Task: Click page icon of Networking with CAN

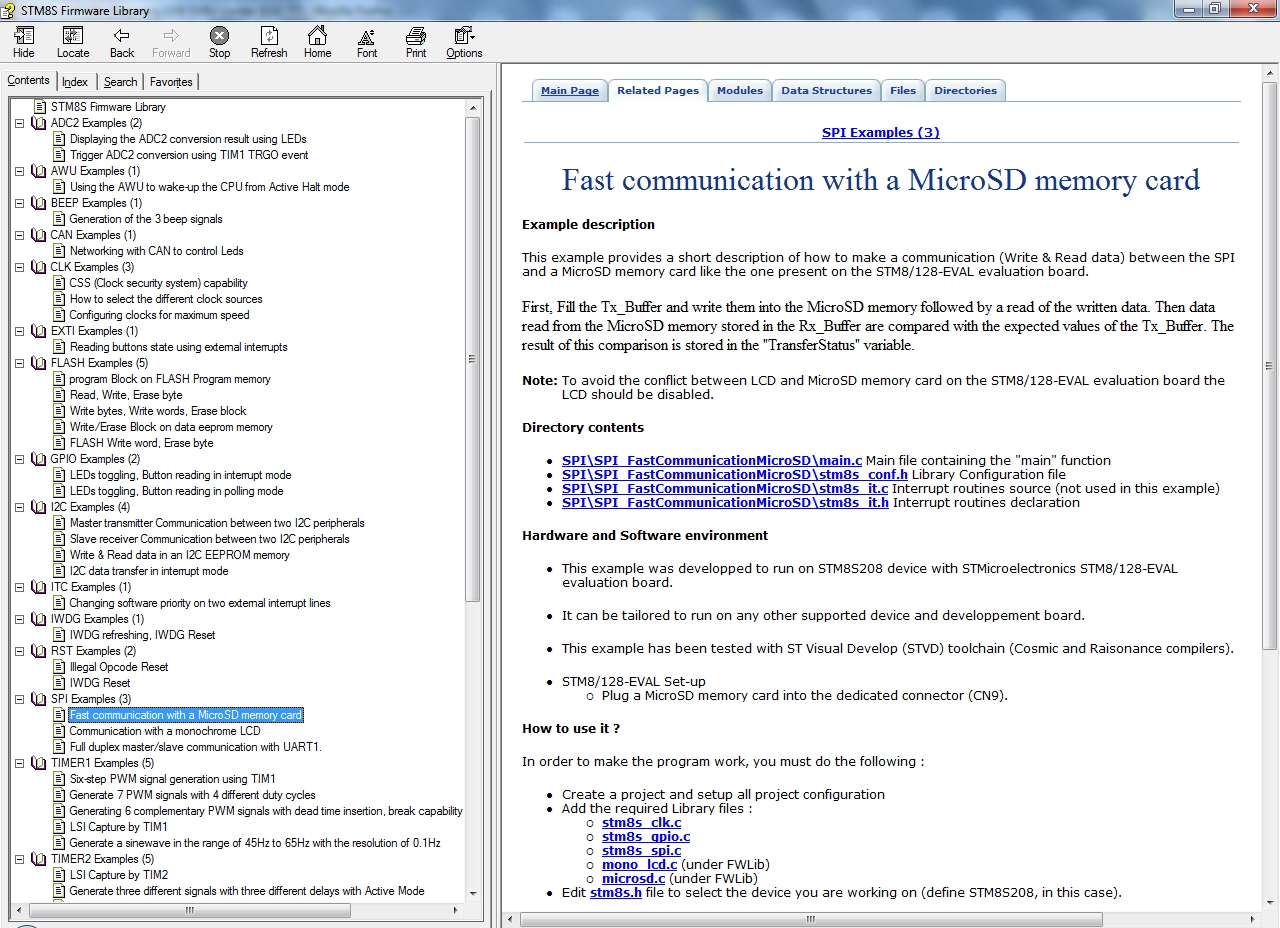Action: (59, 251)
